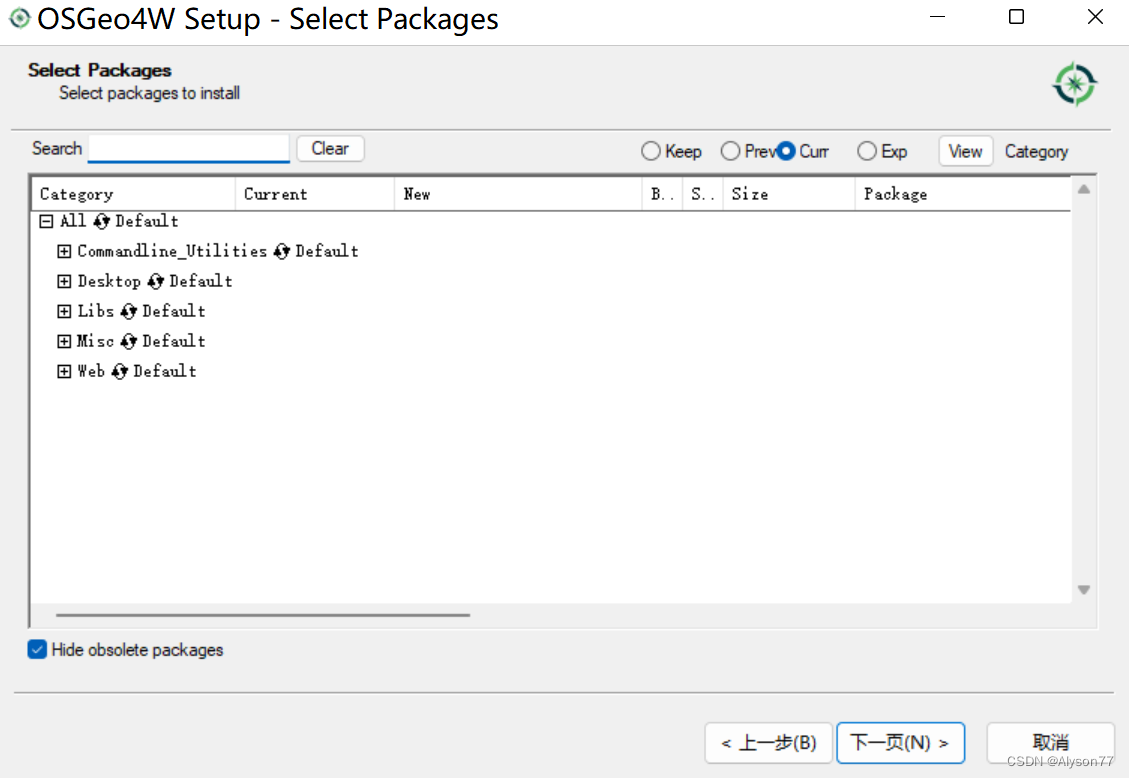
Task: Click the Category view mode label
Action: pyautogui.click(x=1036, y=152)
